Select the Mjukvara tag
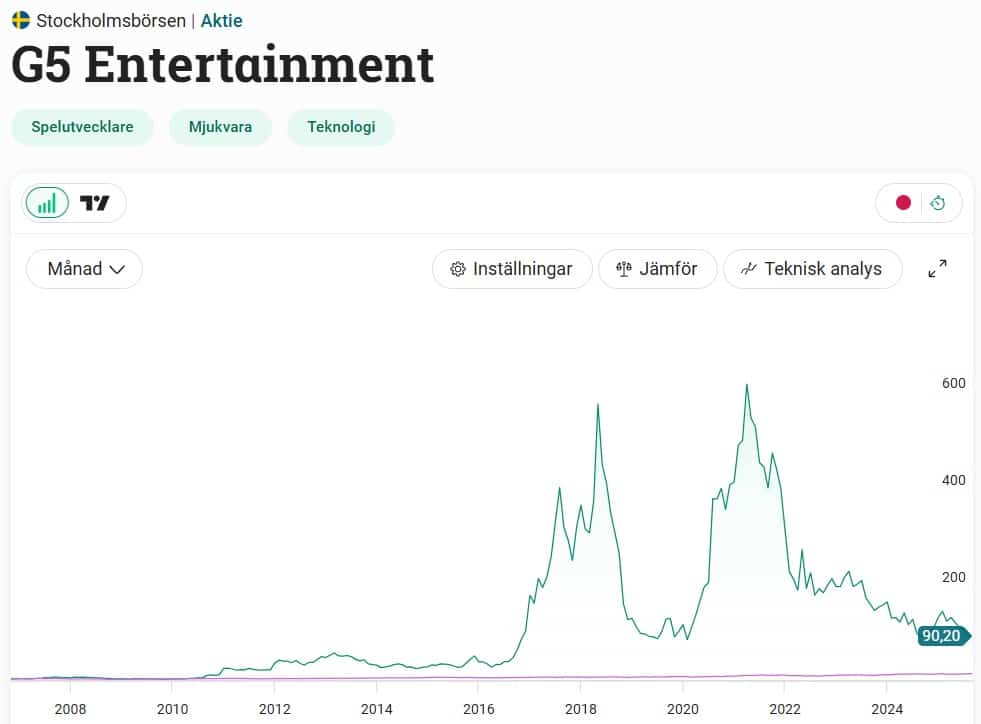Screen dimensions: 981x724 (x=220, y=127)
